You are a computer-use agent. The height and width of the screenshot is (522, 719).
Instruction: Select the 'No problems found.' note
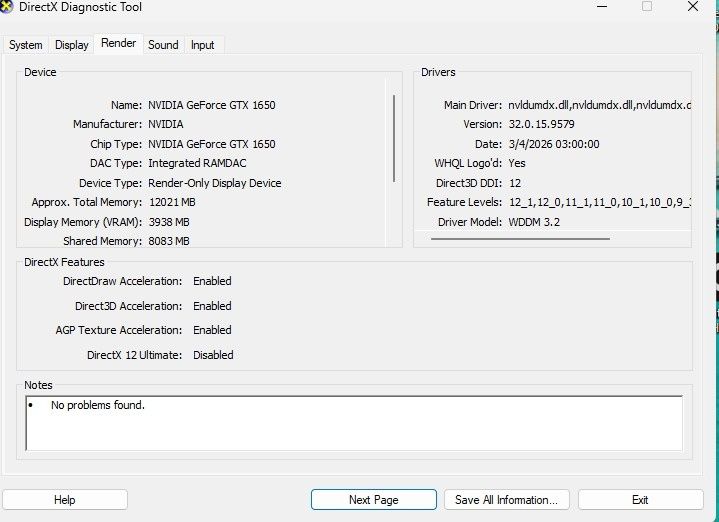pyautogui.click(x=98, y=405)
